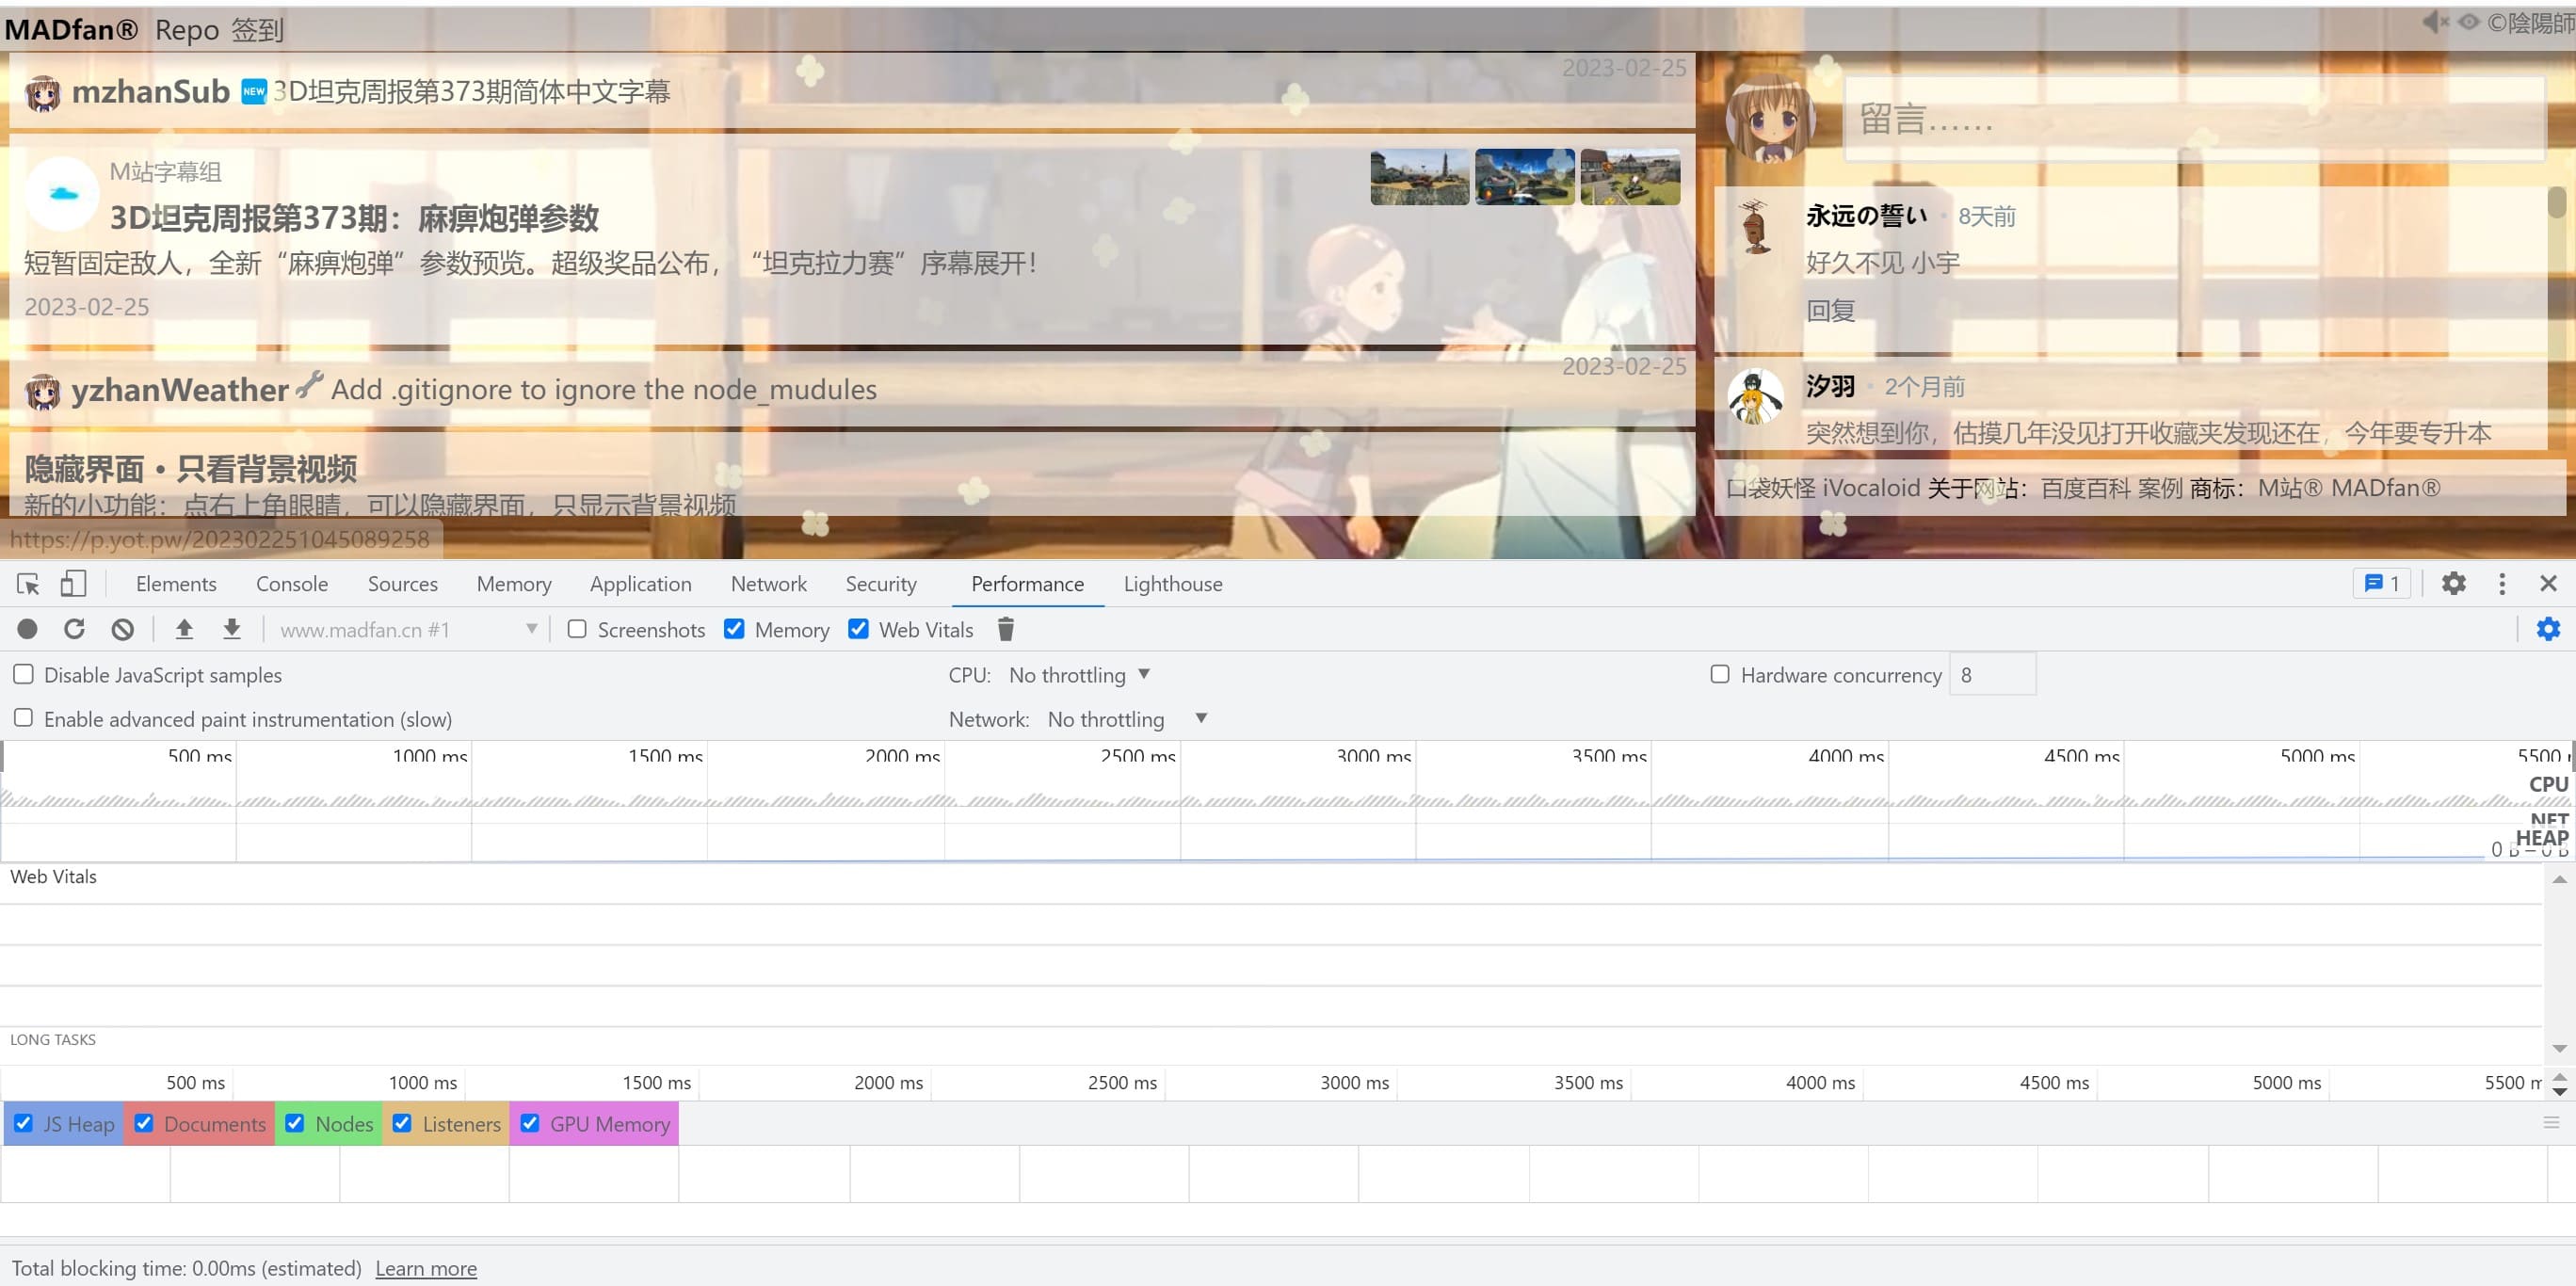2576x1286 pixels.
Task: Open the first tank screenshot thumbnail
Action: 1420,177
